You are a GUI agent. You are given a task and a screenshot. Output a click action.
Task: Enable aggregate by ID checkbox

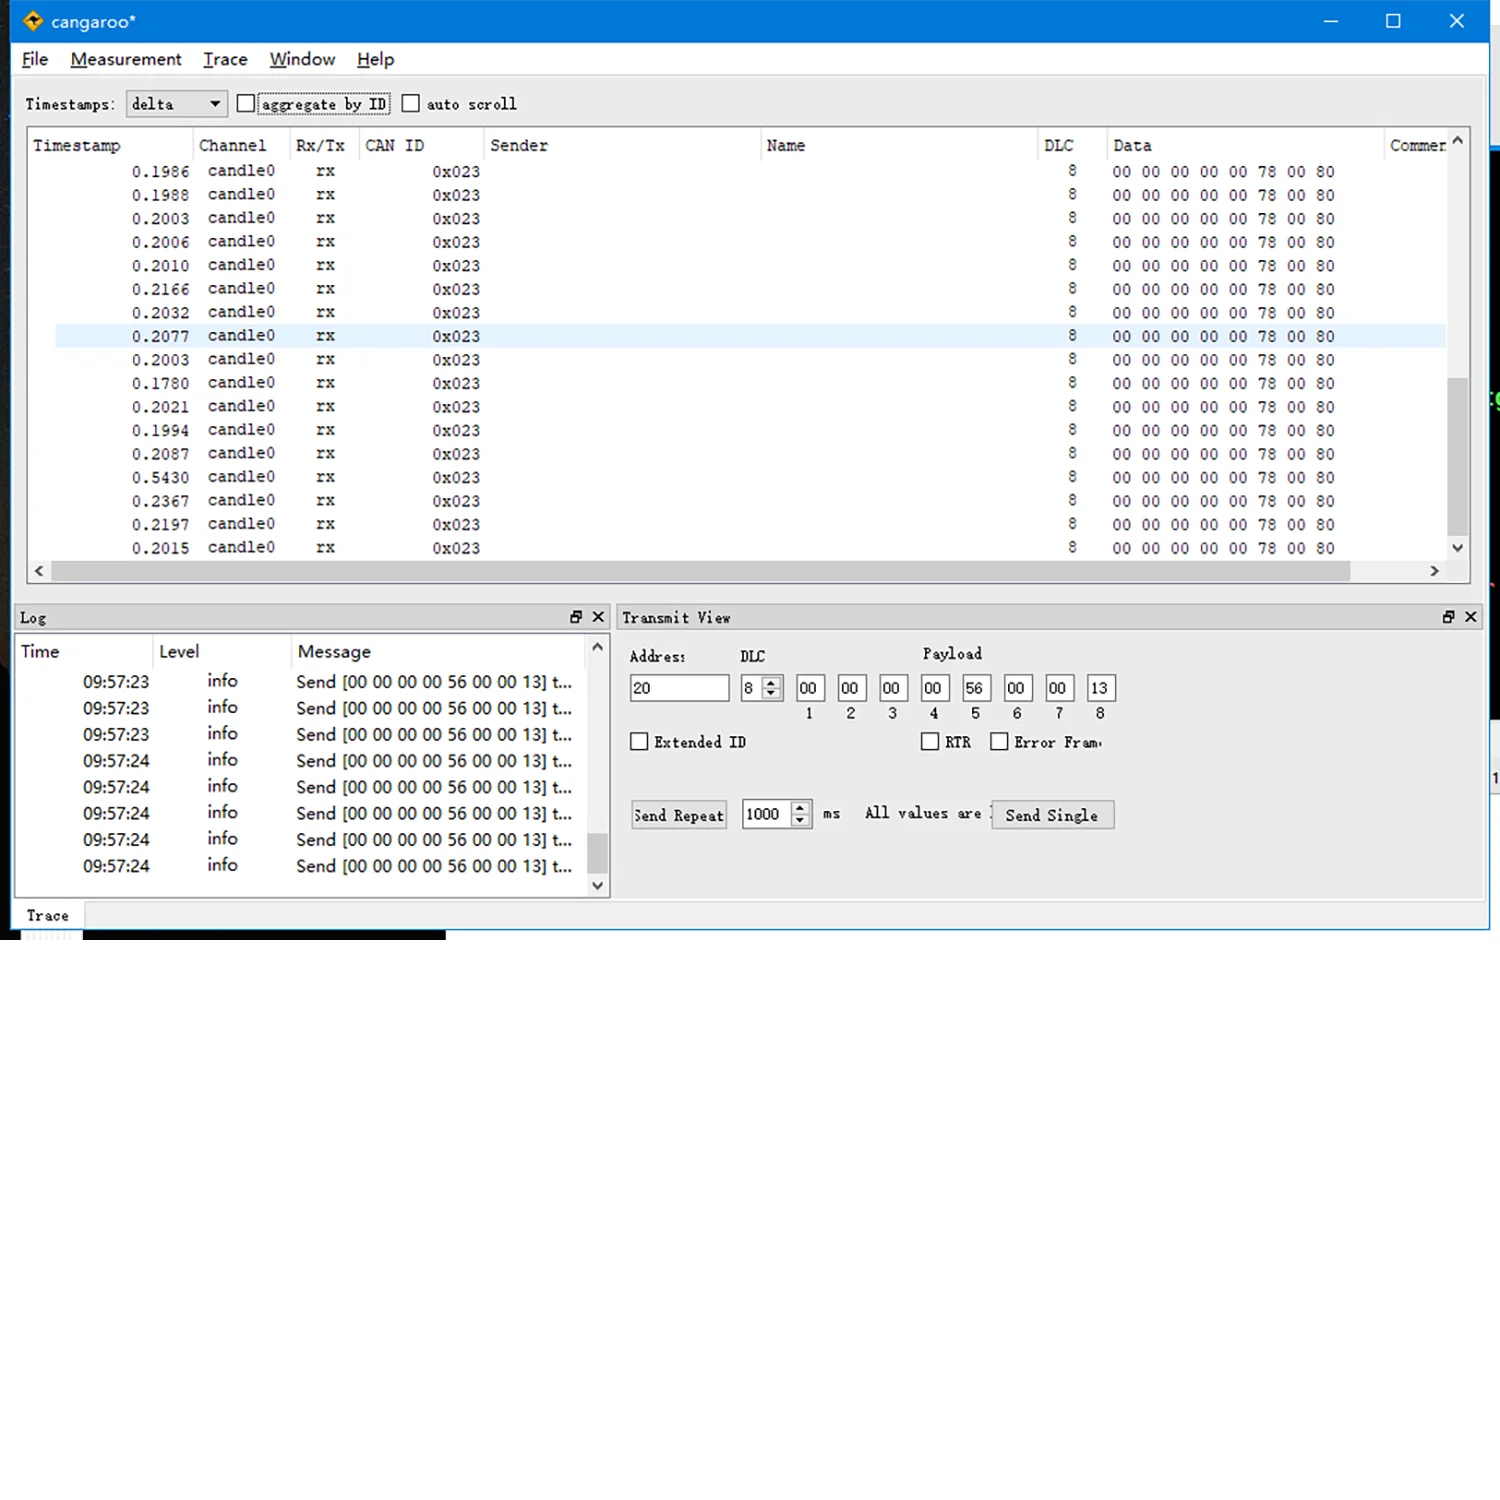(x=246, y=103)
